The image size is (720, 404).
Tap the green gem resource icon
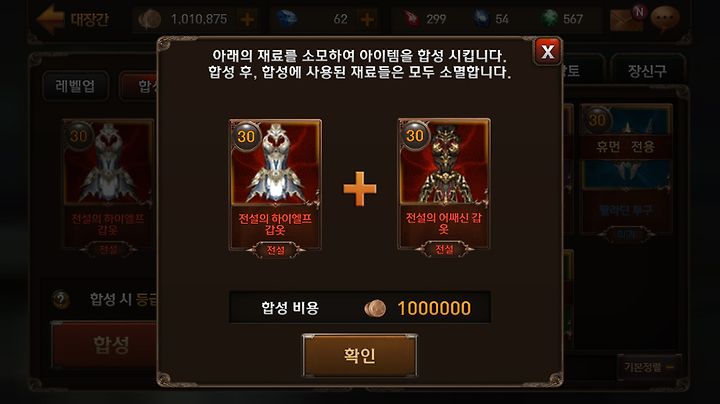point(549,19)
